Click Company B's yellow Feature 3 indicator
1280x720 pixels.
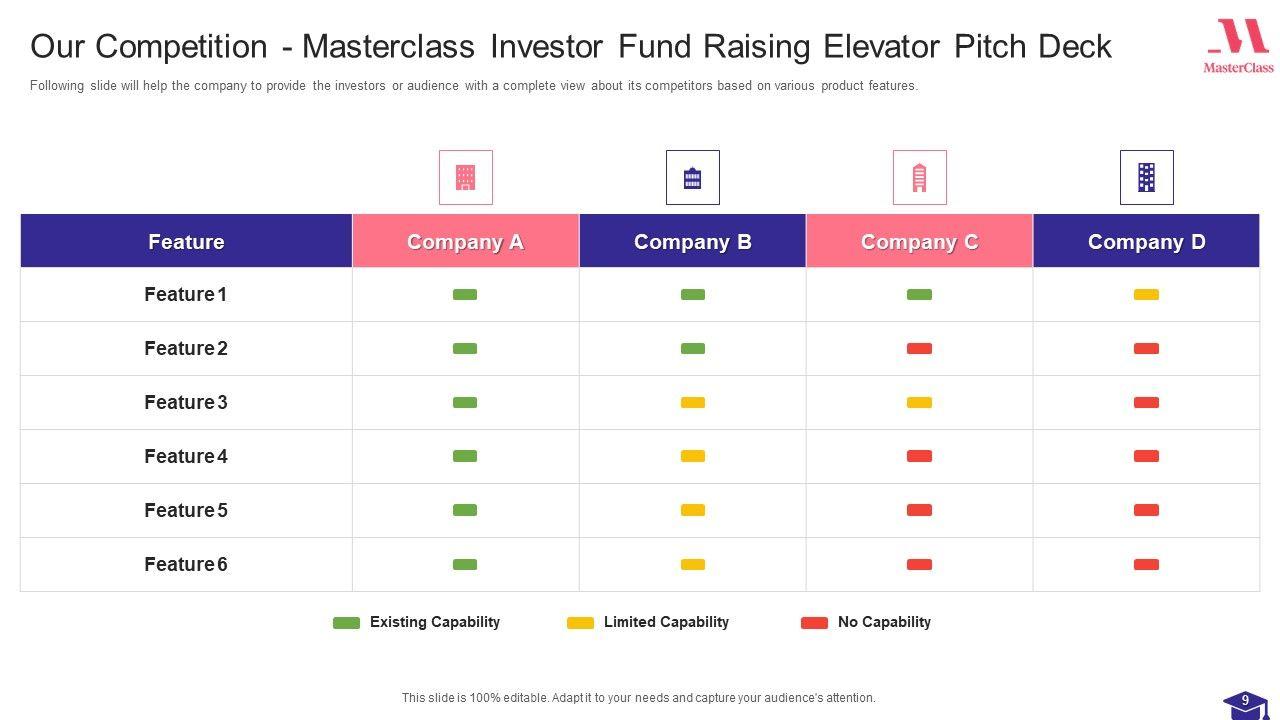tap(692, 403)
